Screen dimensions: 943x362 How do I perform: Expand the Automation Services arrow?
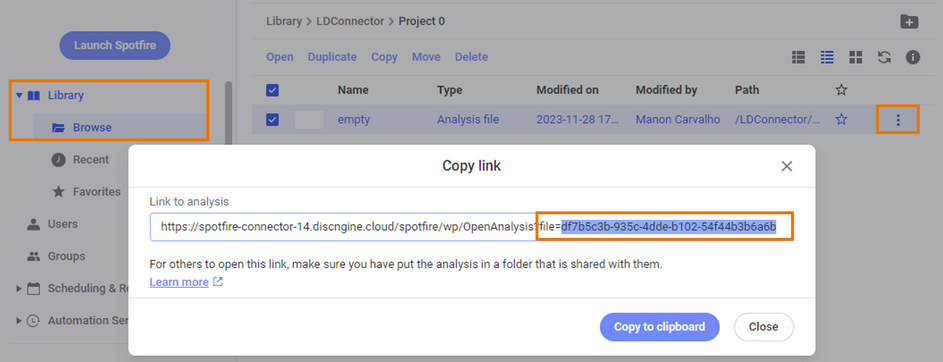pyautogui.click(x=19, y=321)
